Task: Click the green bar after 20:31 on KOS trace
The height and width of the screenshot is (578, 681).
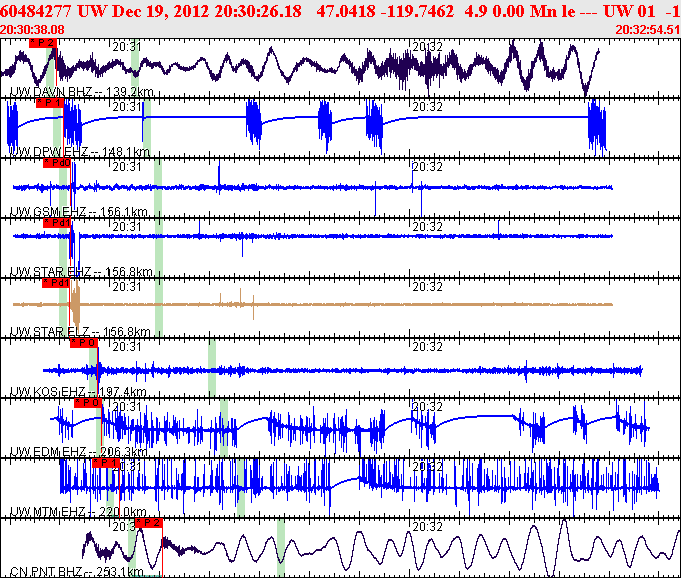Action: click(x=212, y=368)
